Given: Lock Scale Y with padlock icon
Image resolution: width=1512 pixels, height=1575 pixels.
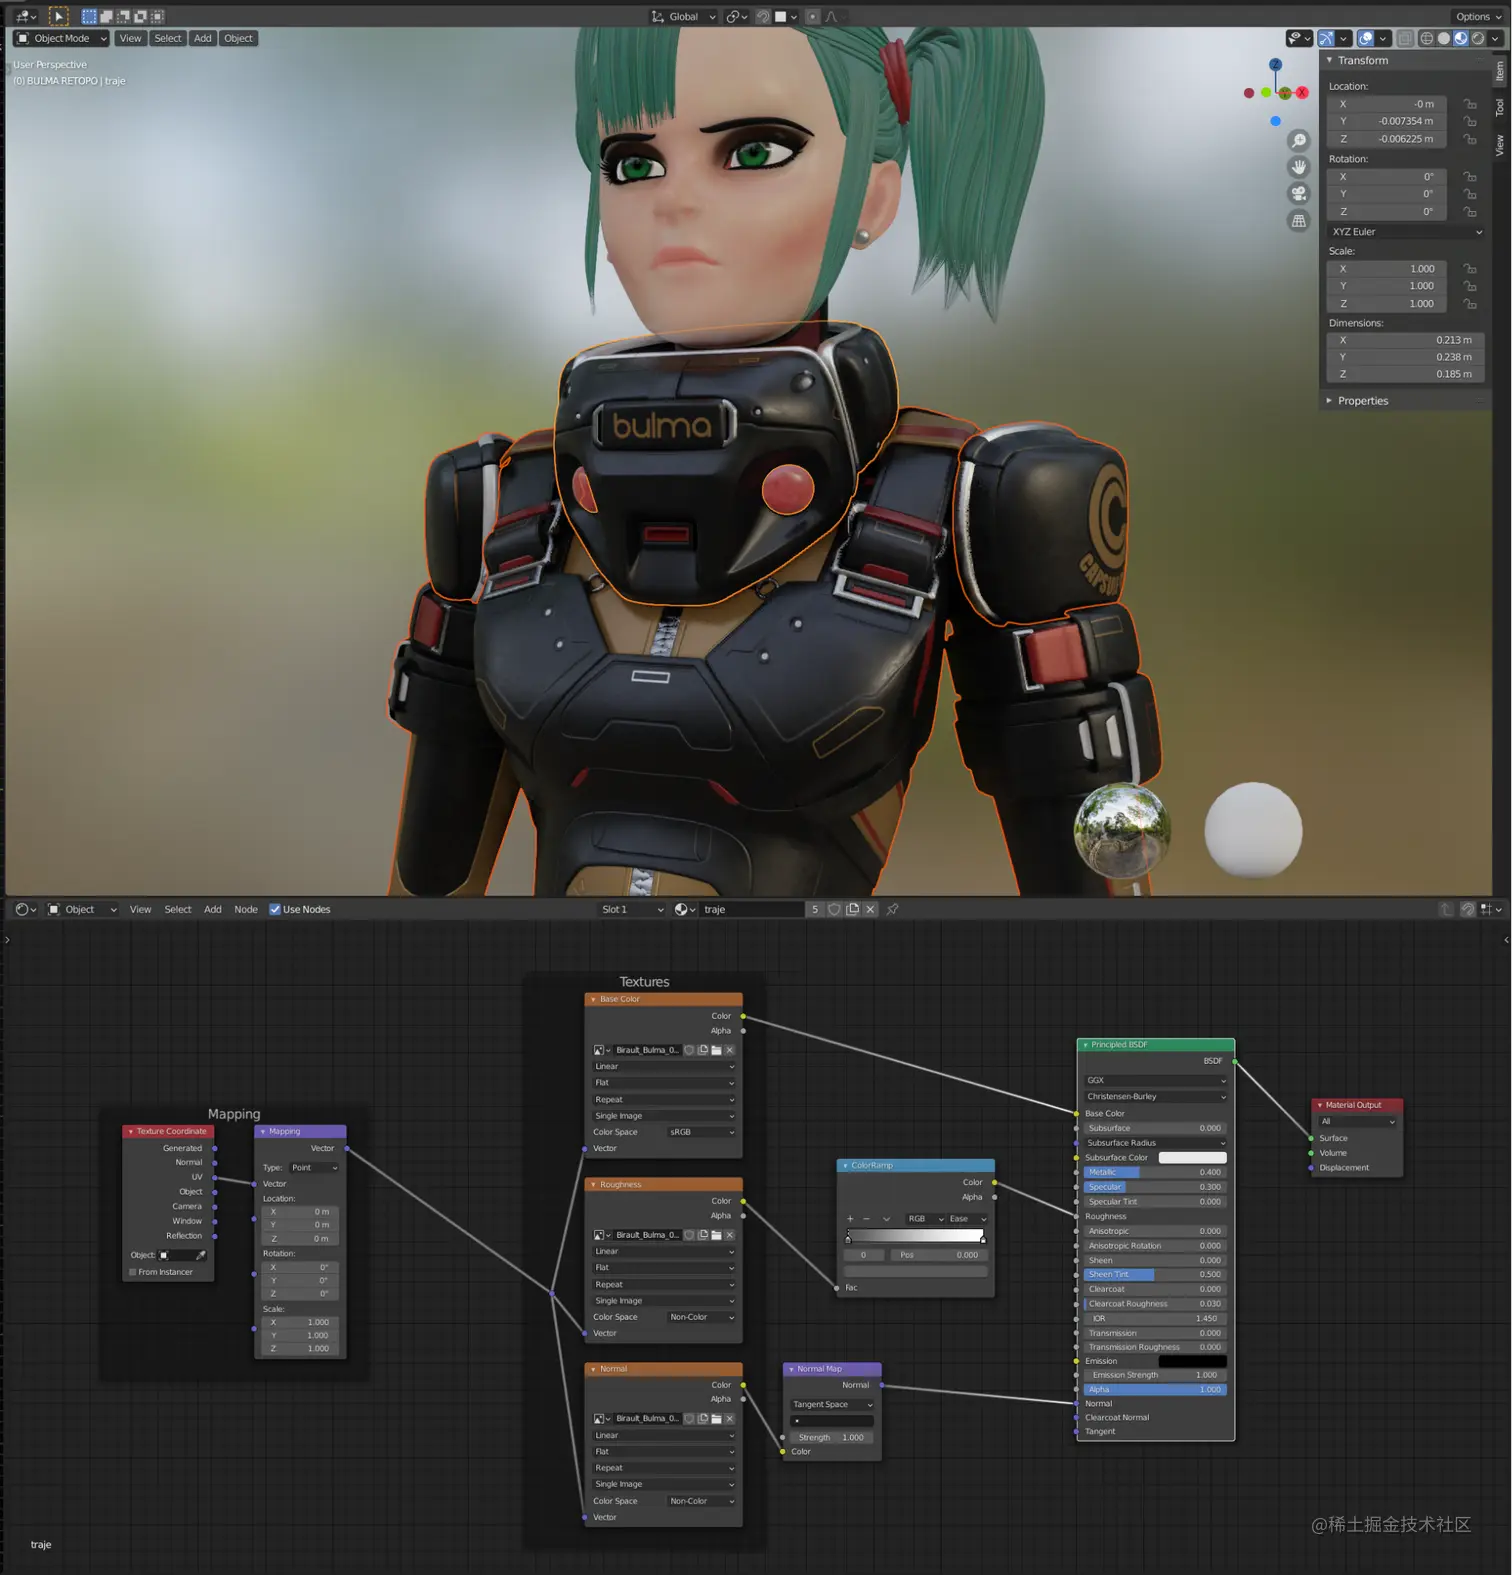Looking at the screenshot, I should coord(1470,286).
